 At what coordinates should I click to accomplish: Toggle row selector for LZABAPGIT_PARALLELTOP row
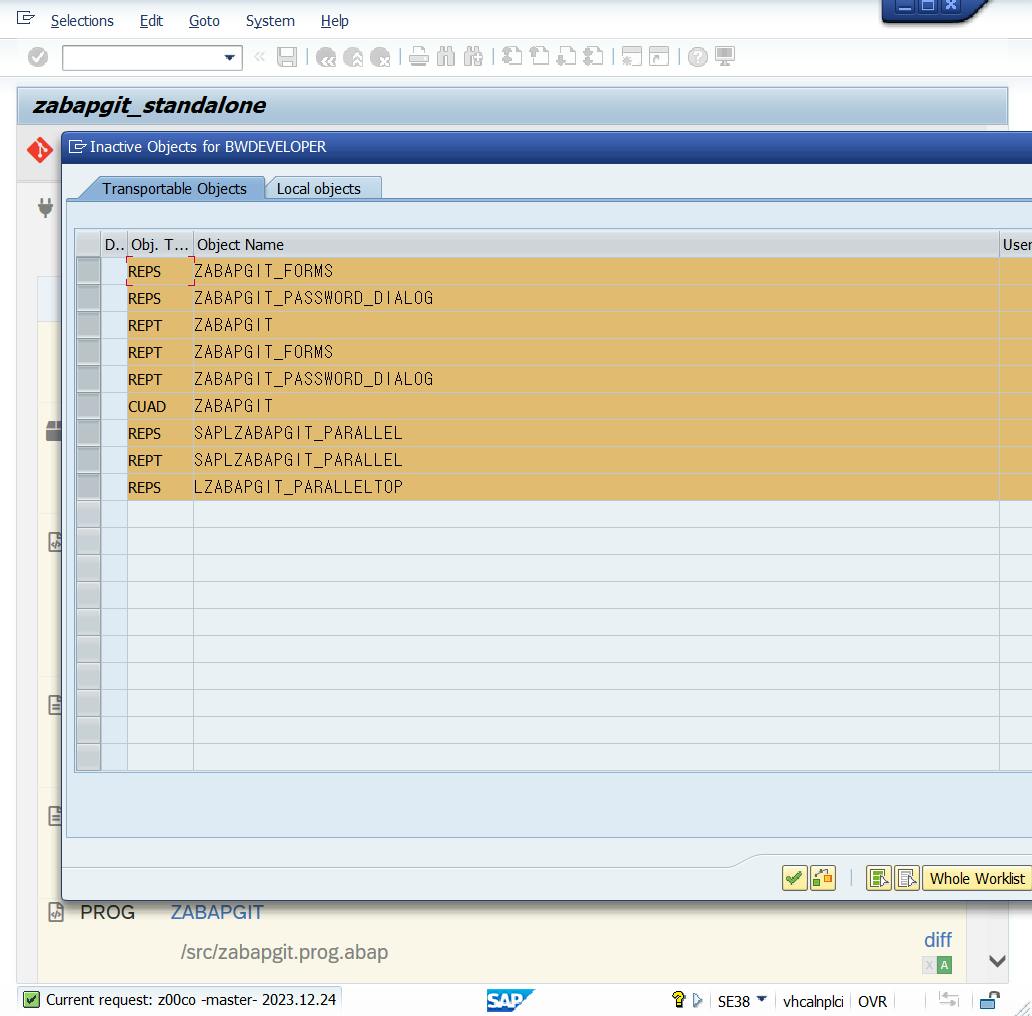point(88,487)
